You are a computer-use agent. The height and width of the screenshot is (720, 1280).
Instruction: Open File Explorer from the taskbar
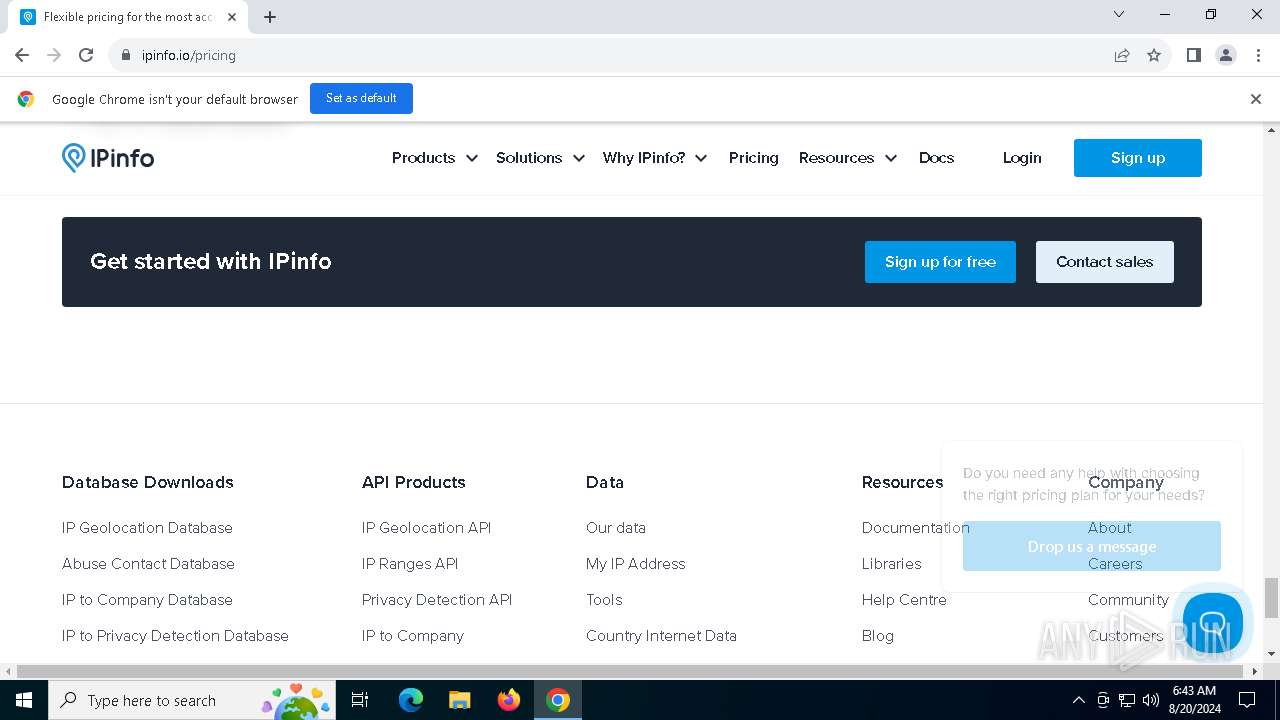click(x=460, y=700)
